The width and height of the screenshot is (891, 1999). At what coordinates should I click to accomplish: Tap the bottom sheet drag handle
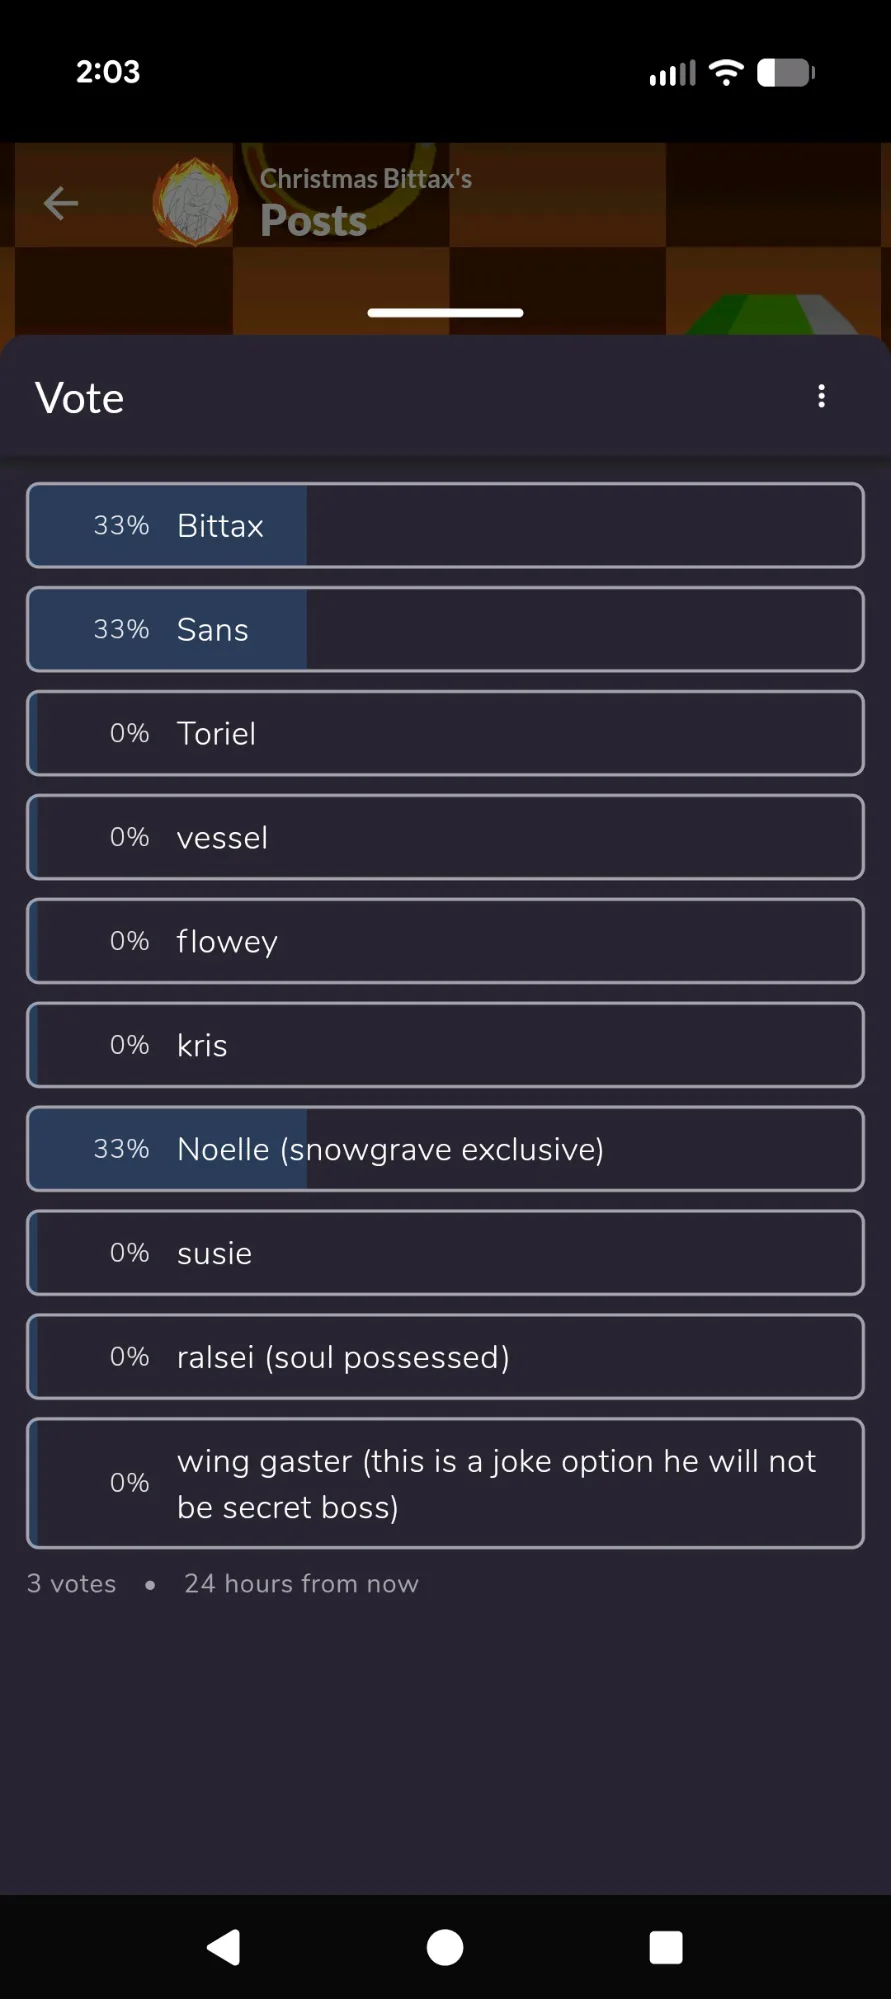tap(445, 313)
